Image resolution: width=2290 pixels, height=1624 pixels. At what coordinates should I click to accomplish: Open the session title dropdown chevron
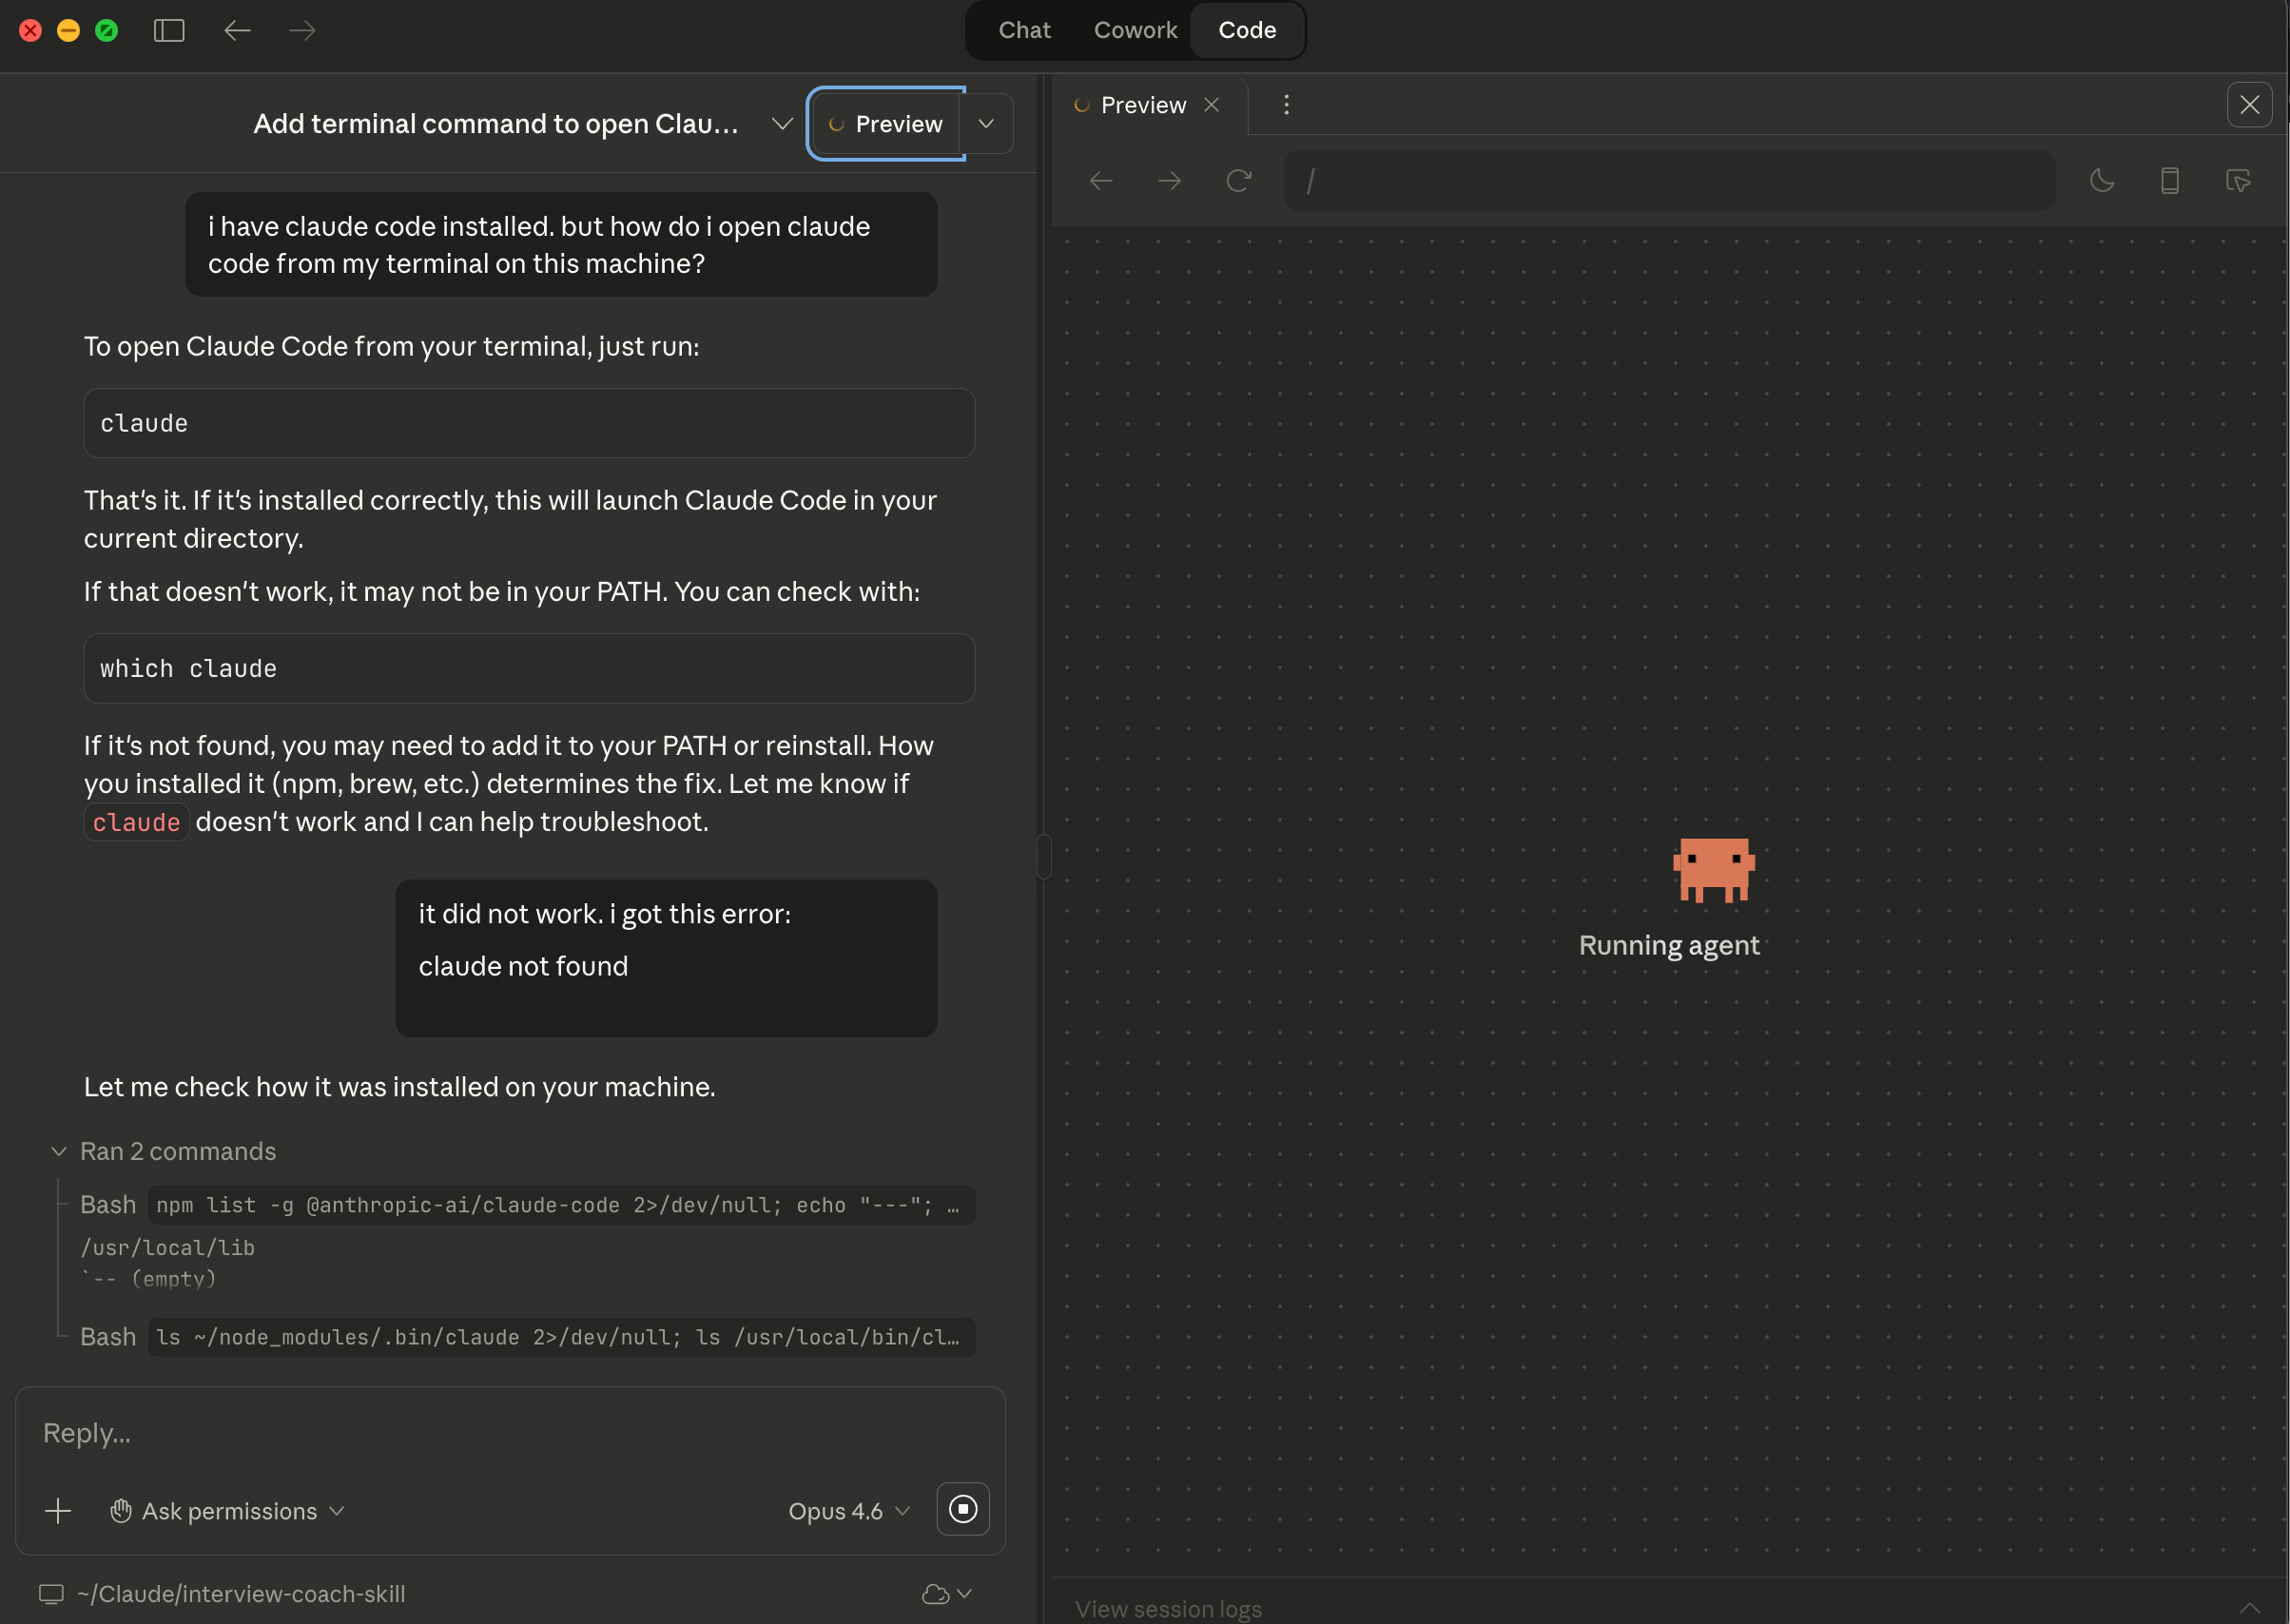pyautogui.click(x=782, y=124)
